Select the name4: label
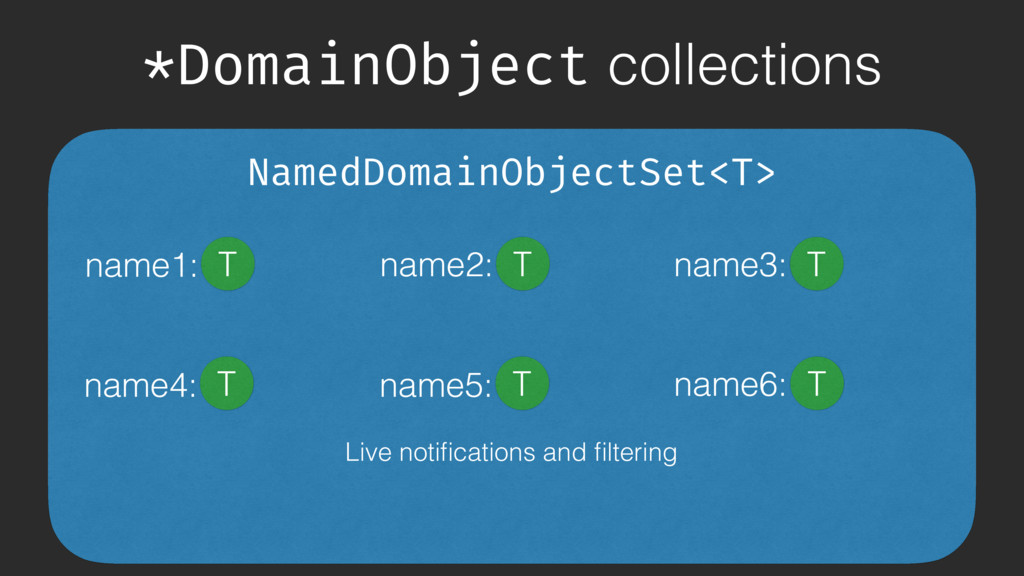Screen dimensions: 1024x576 click(x=140, y=385)
